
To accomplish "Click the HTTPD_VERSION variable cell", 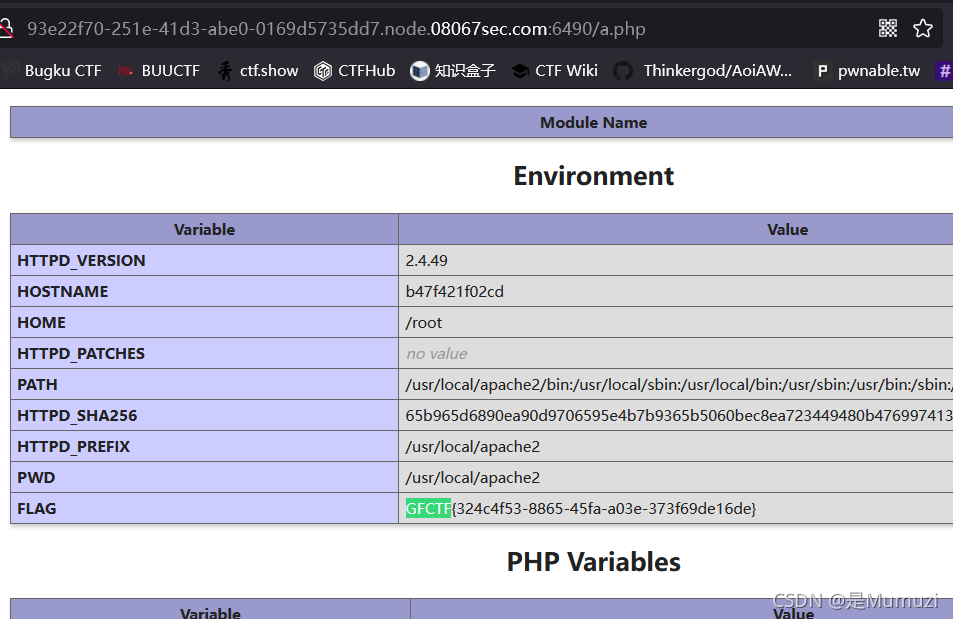I will click(x=204, y=260).
